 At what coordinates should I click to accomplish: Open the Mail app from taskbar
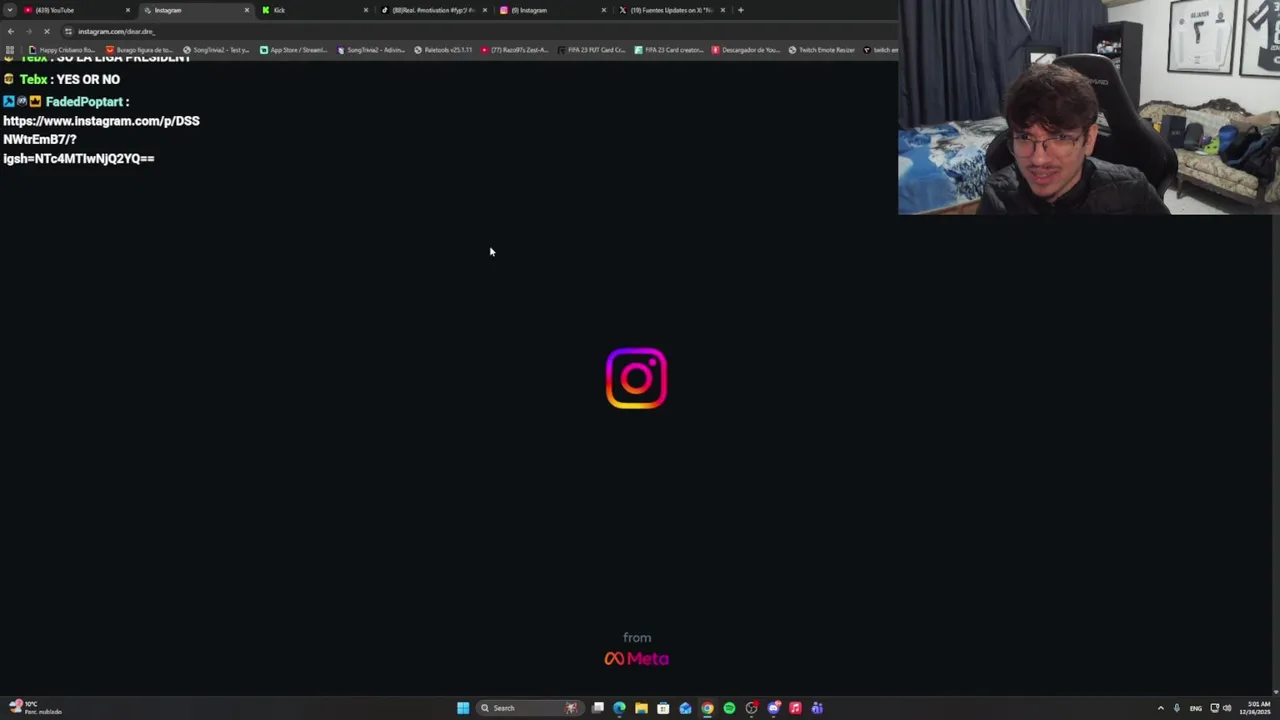(685, 708)
